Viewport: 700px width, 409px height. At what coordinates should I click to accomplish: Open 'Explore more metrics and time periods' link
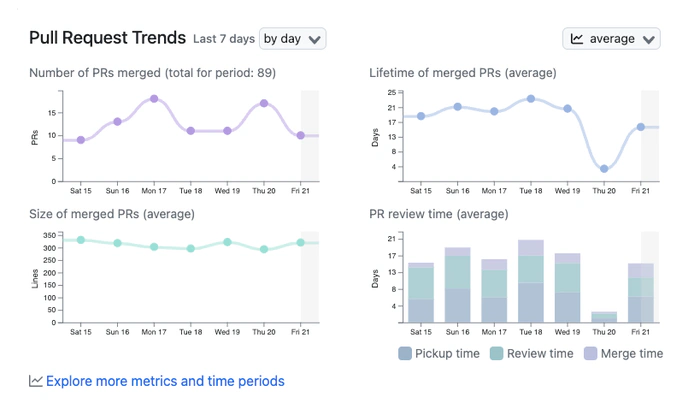tap(165, 381)
